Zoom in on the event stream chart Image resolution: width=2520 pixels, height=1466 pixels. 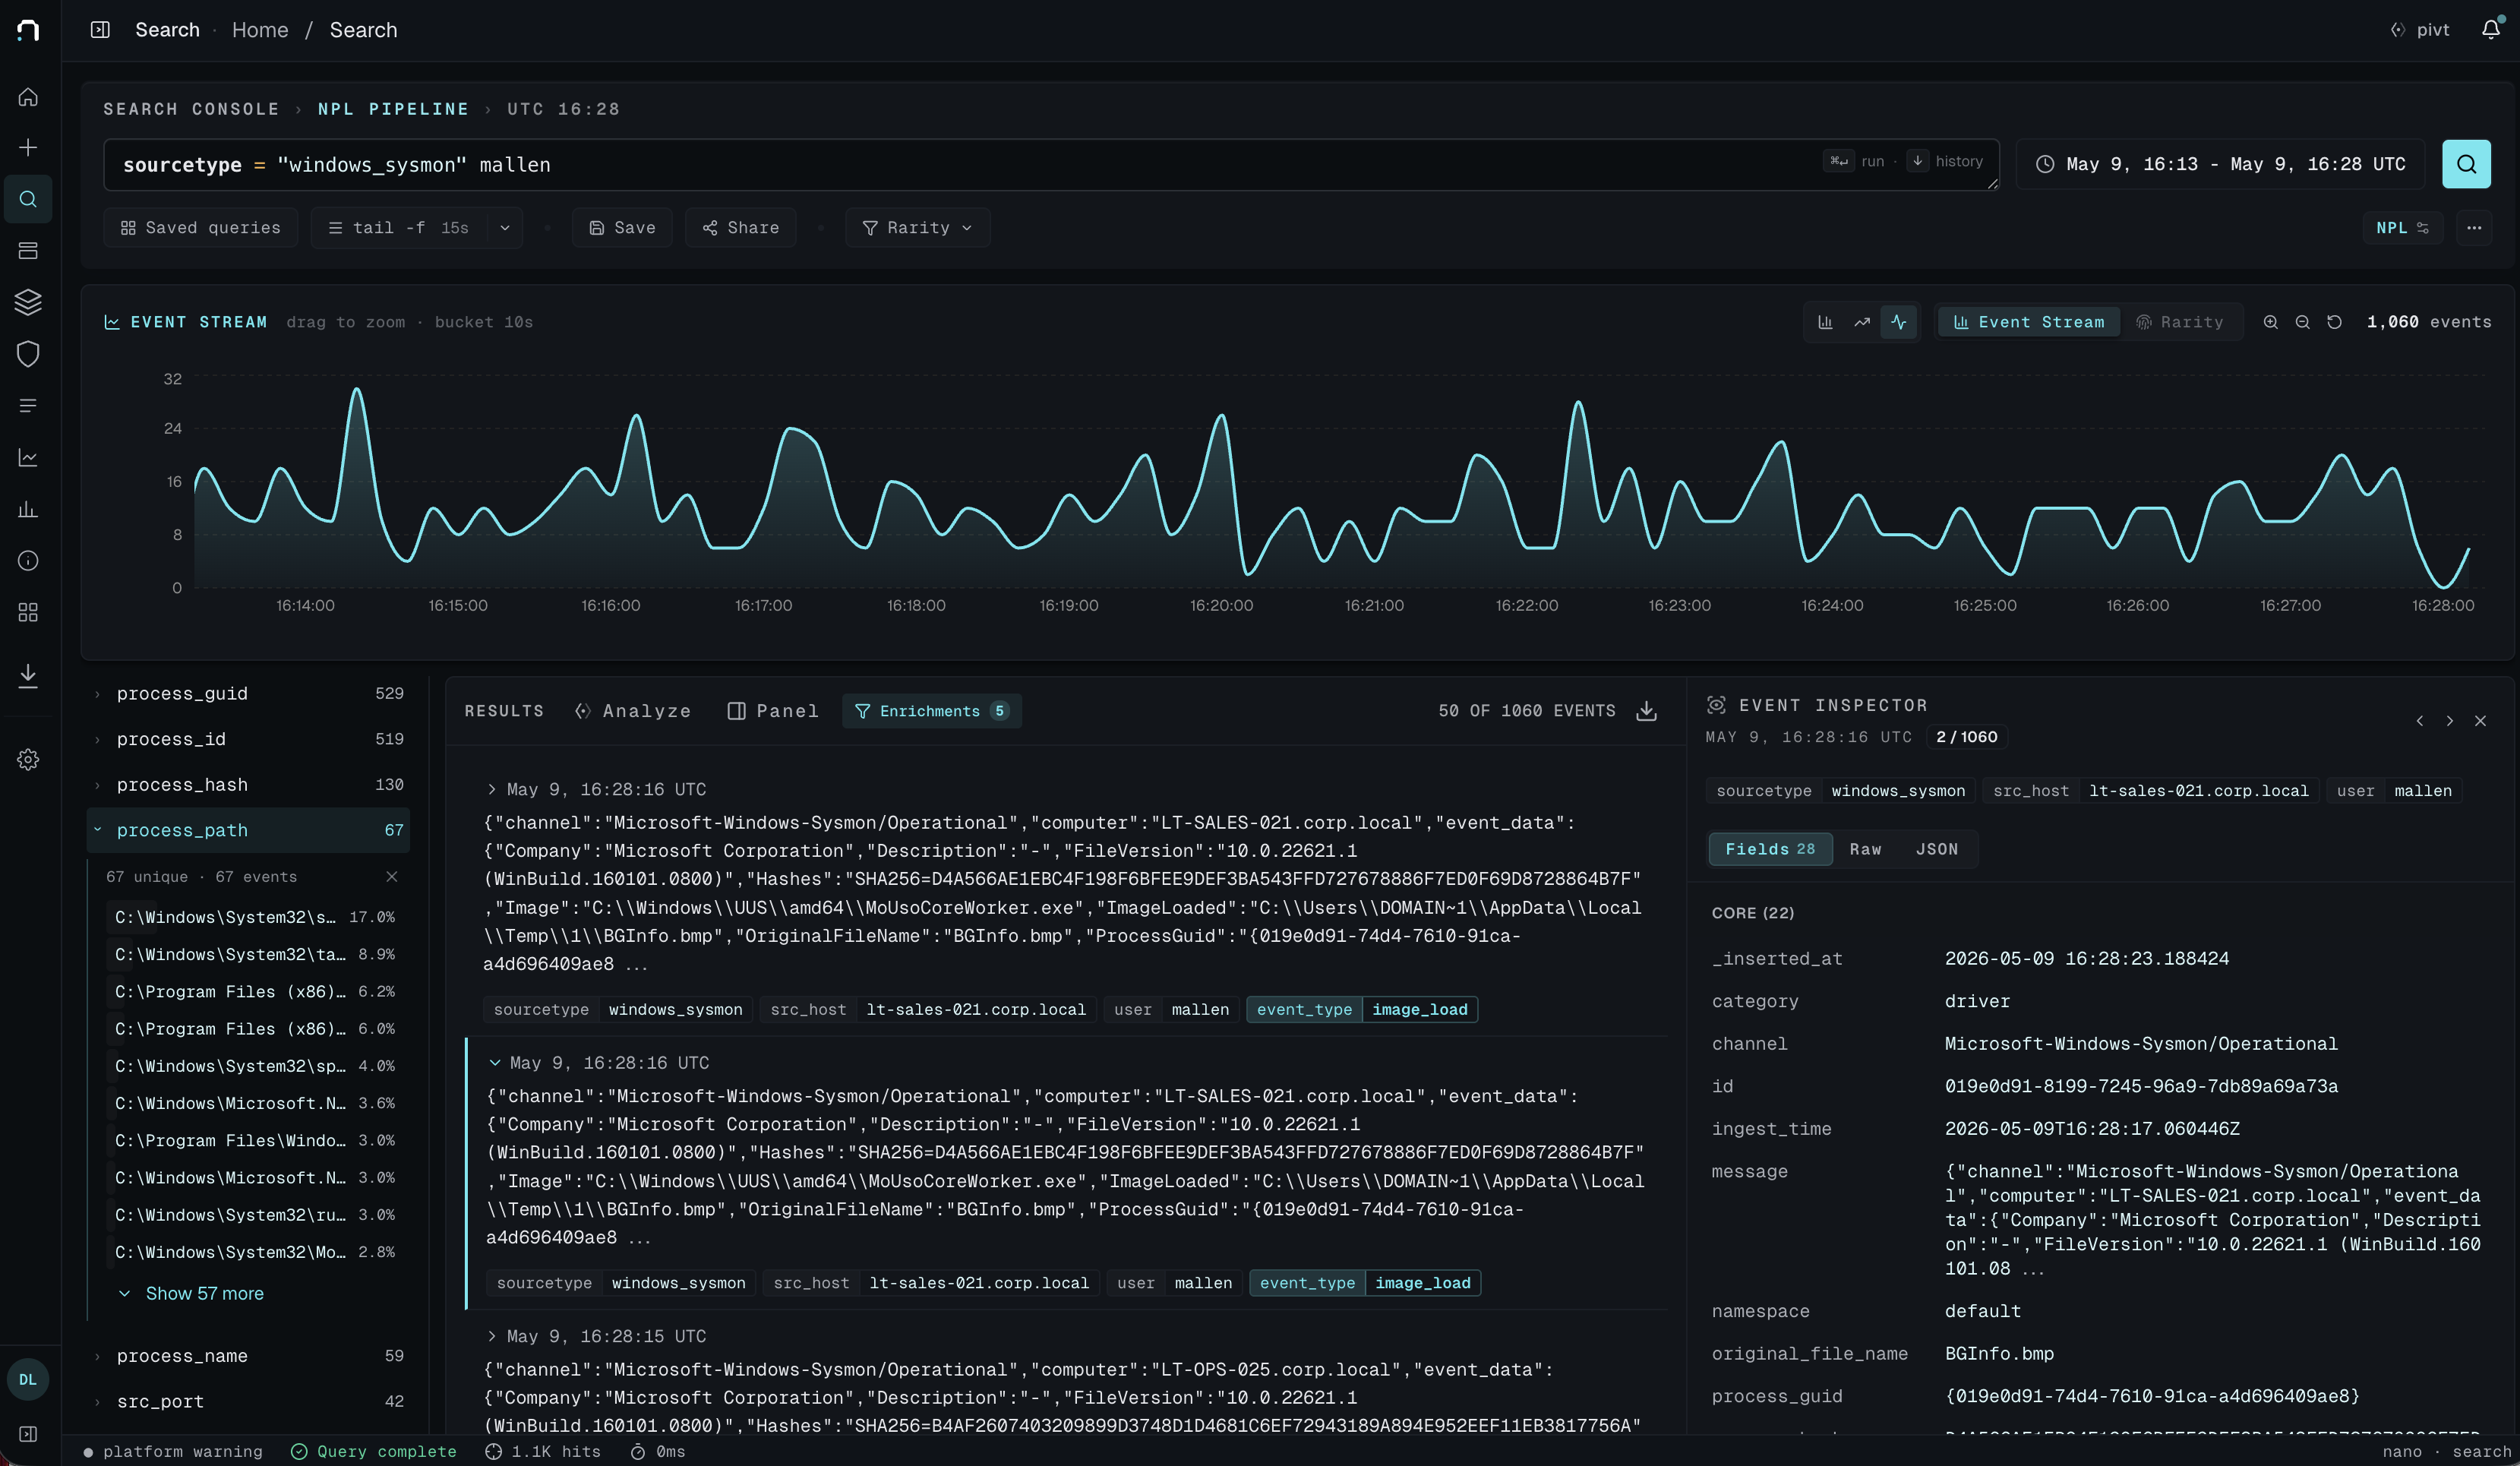(2271, 322)
